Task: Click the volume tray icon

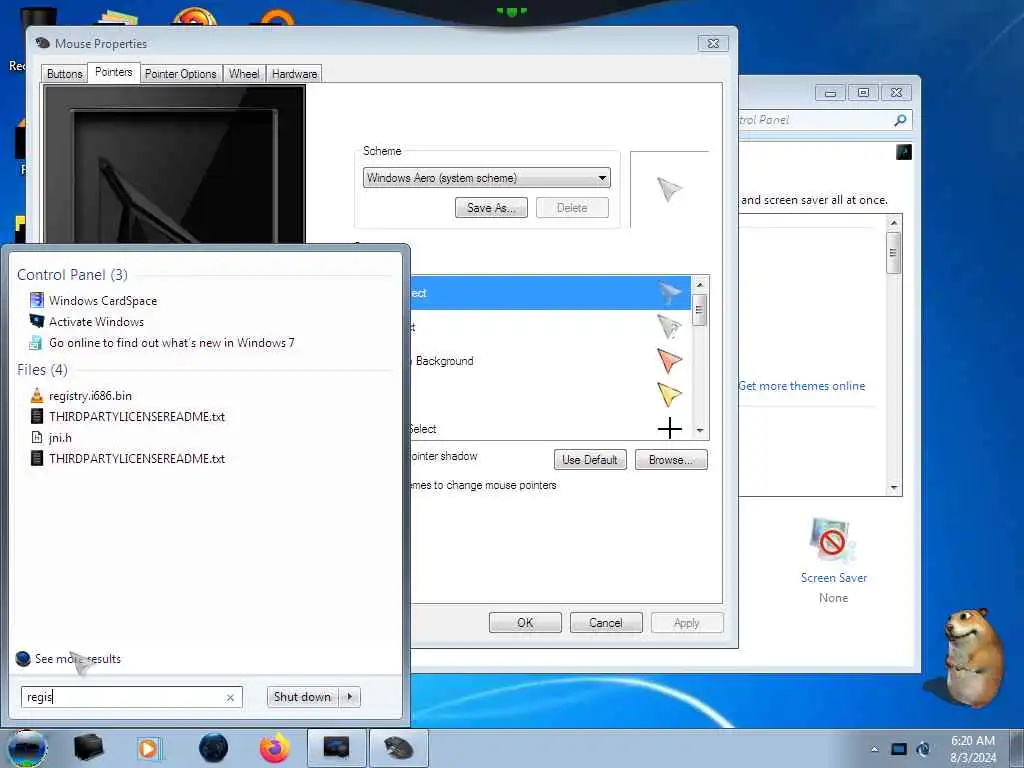Action: pos(923,749)
